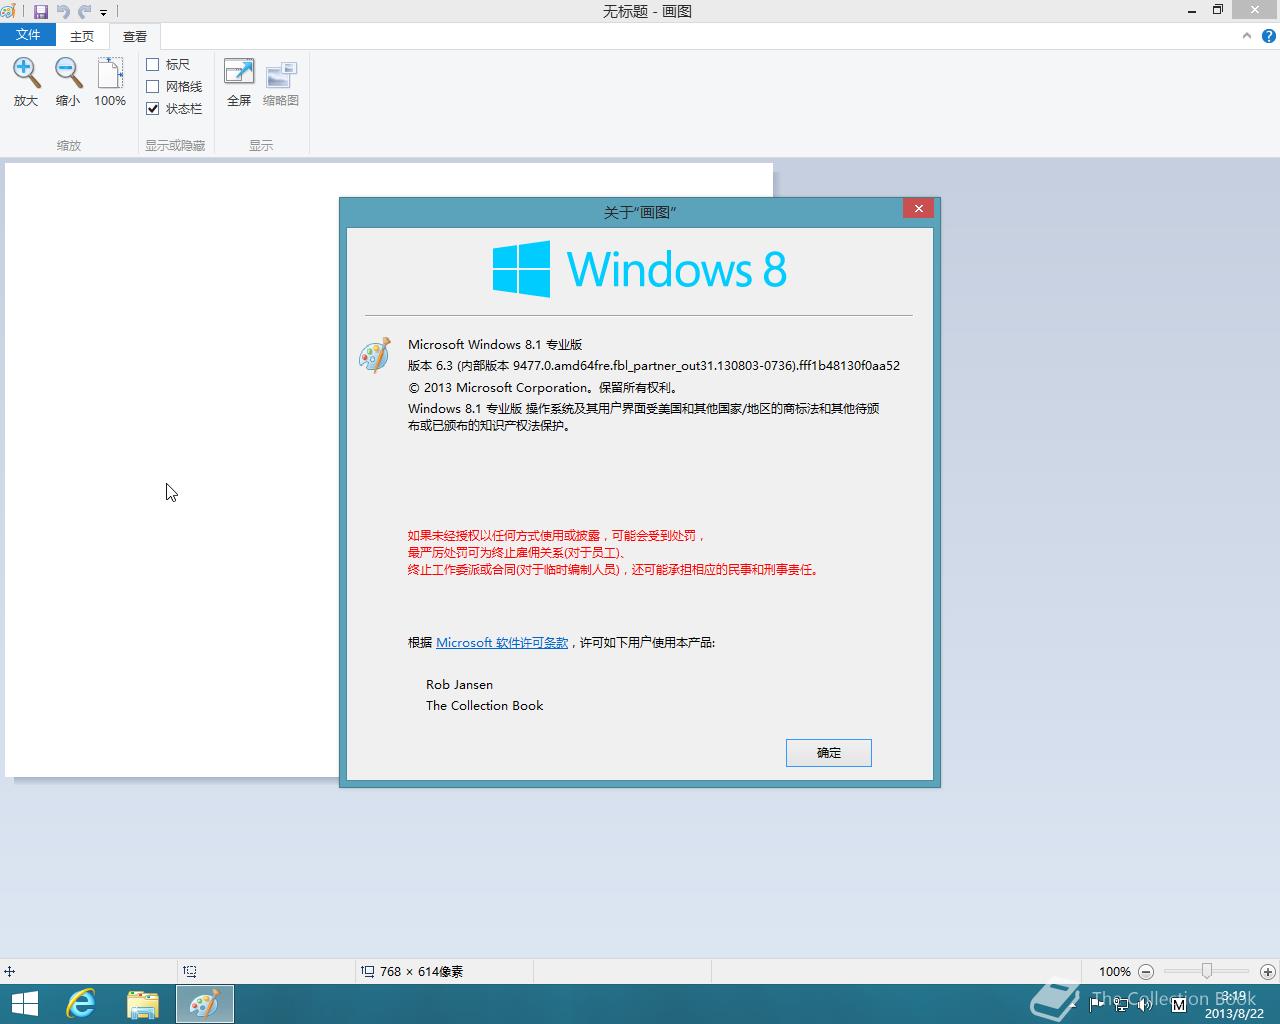This screenshot has width=1280, height=1024.
Task: Click the zoom slider handle in status bar
Action: tap(1207, 971)
